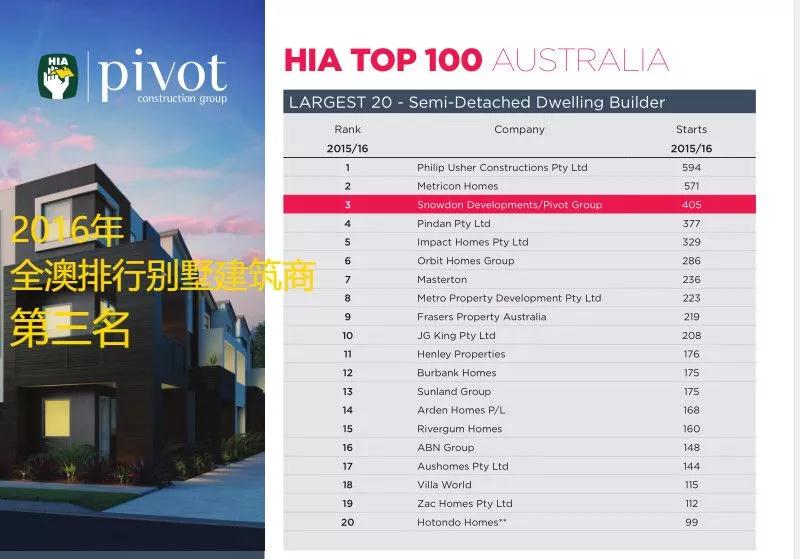The width and height of the screenshot is (800, 559).
Task: Click starts value 144
Action: [x=691, y=466]
